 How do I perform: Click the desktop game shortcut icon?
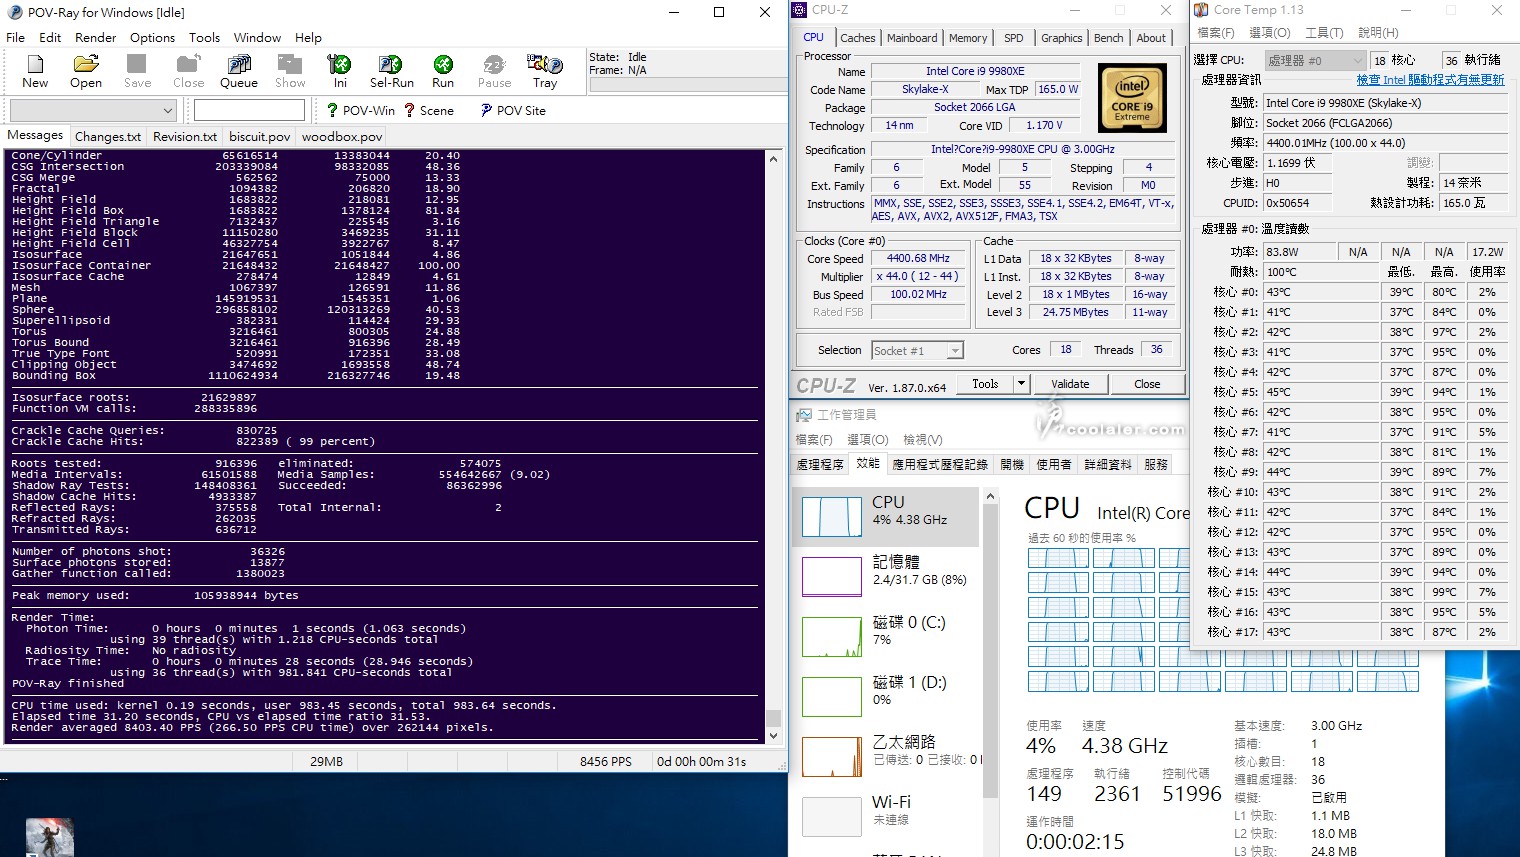49,838
